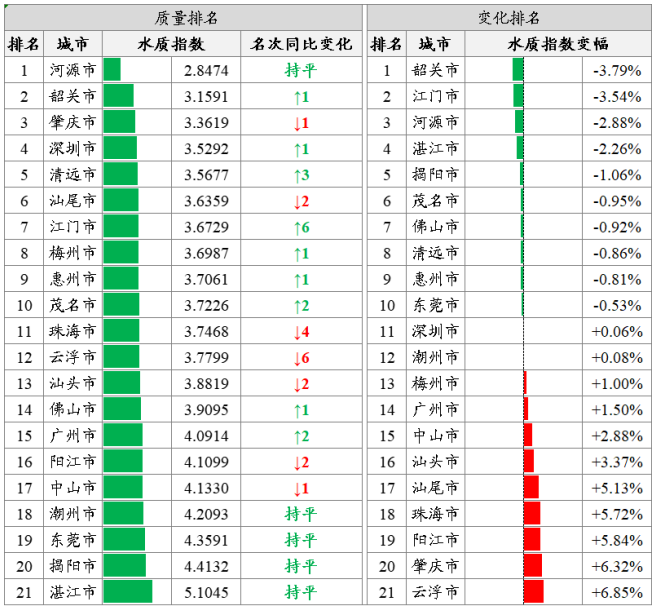Select the 水质指数变幅 column header
The width and height of the screenshot is (656, 610).
point(557,44)
